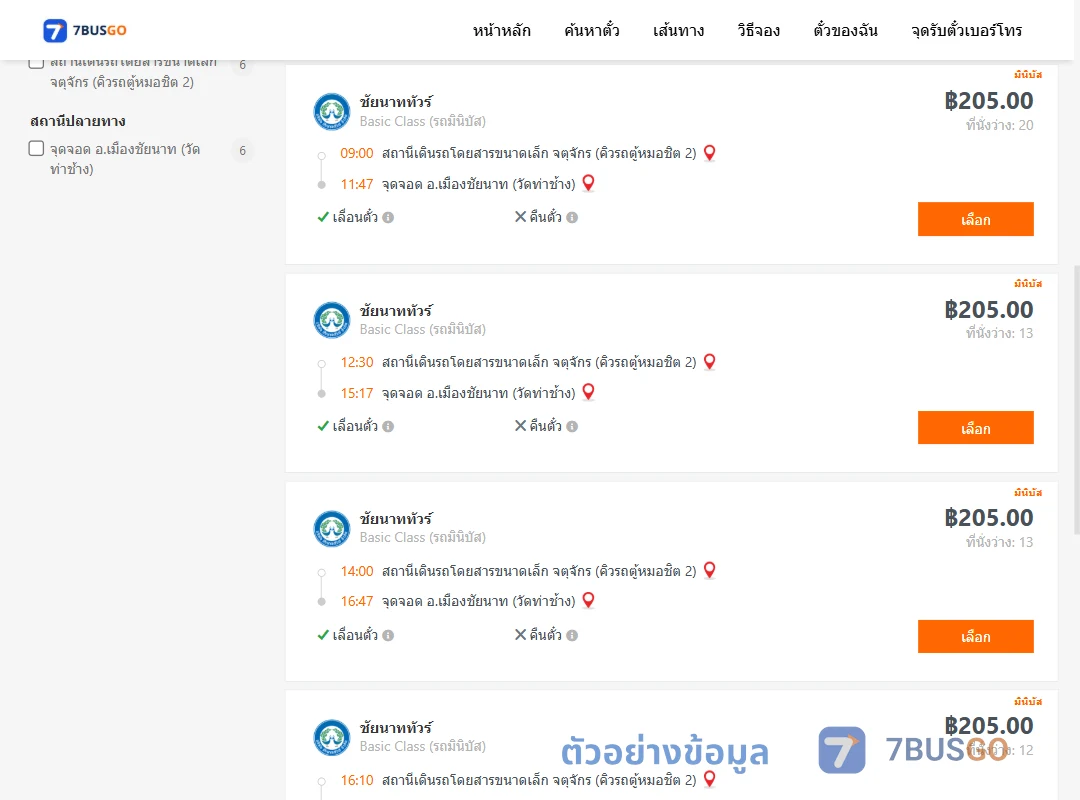Open the หน้าหลัก menu item
1080x800 pixels.
pos(501,30)
